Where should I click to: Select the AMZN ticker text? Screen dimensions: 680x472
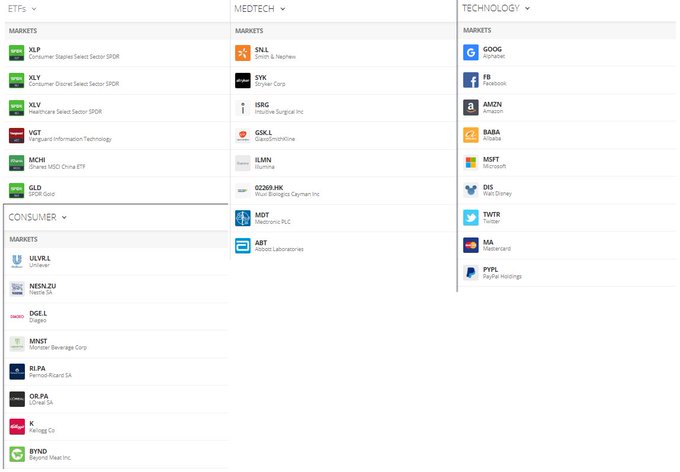(x=492, y=105)
